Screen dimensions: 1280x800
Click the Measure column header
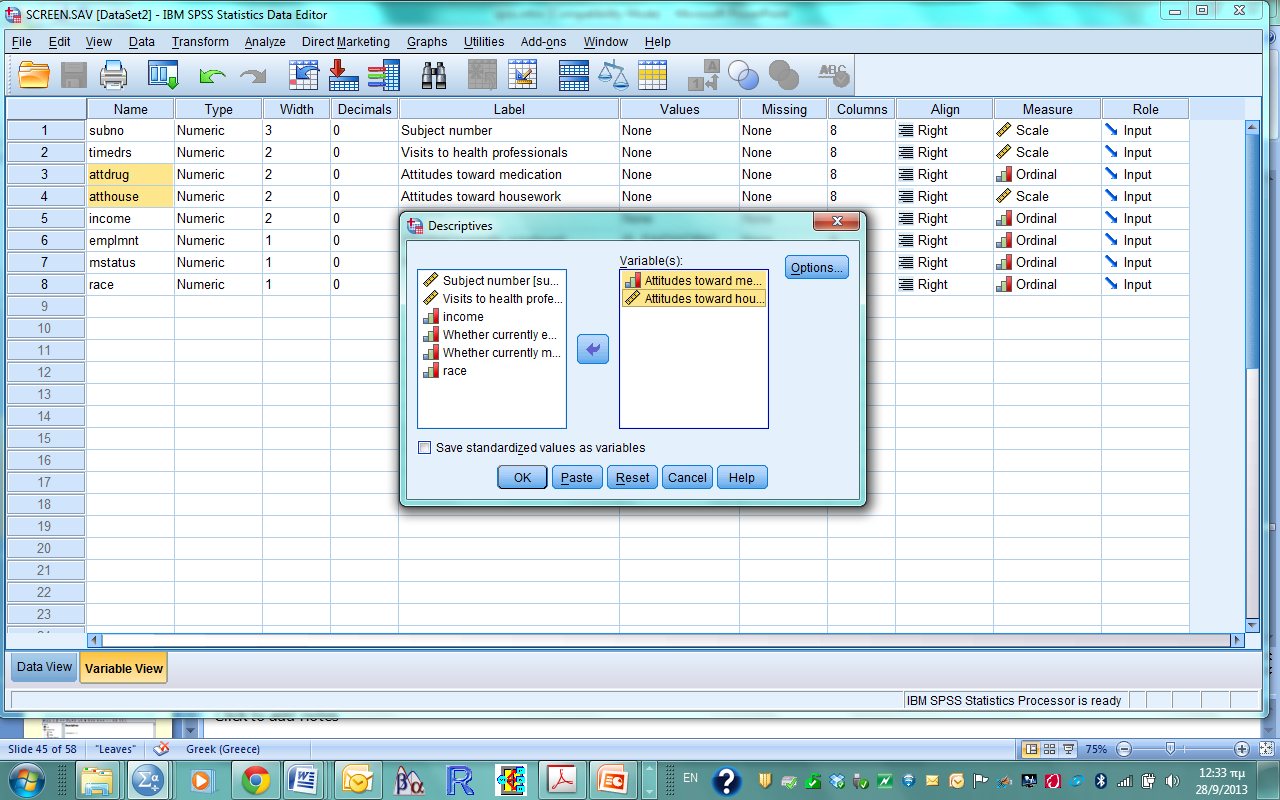point(1048,109)
